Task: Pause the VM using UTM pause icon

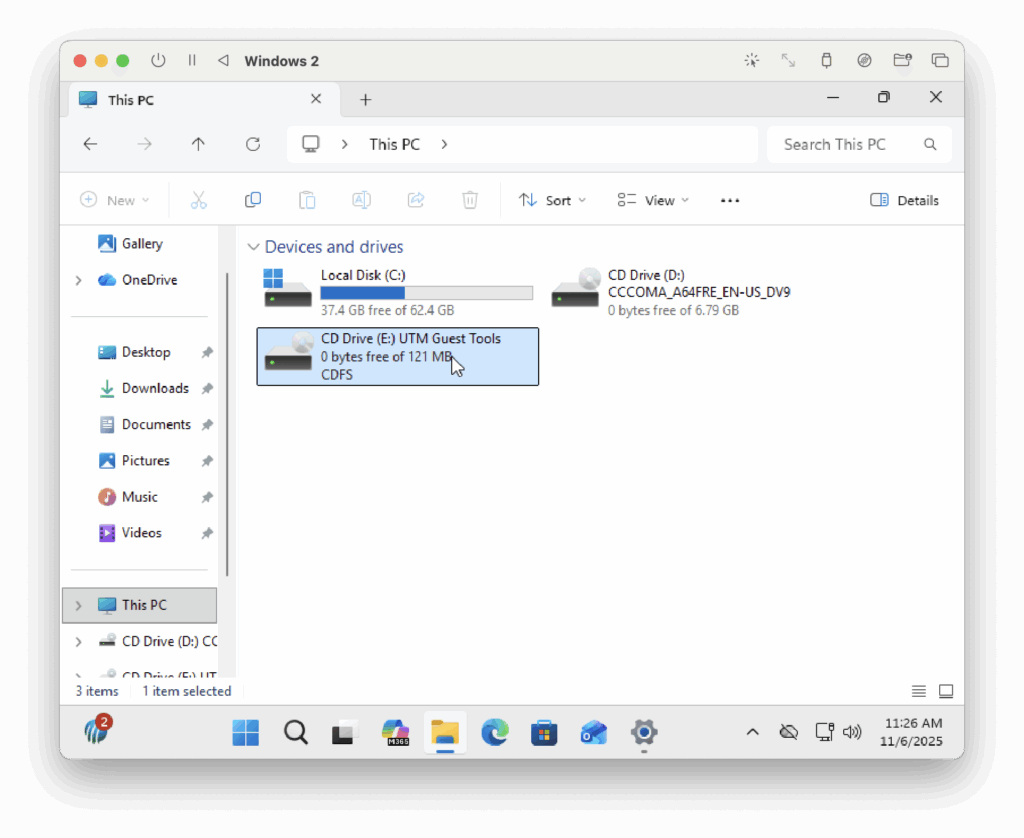Action: click(x=192, y=61)
